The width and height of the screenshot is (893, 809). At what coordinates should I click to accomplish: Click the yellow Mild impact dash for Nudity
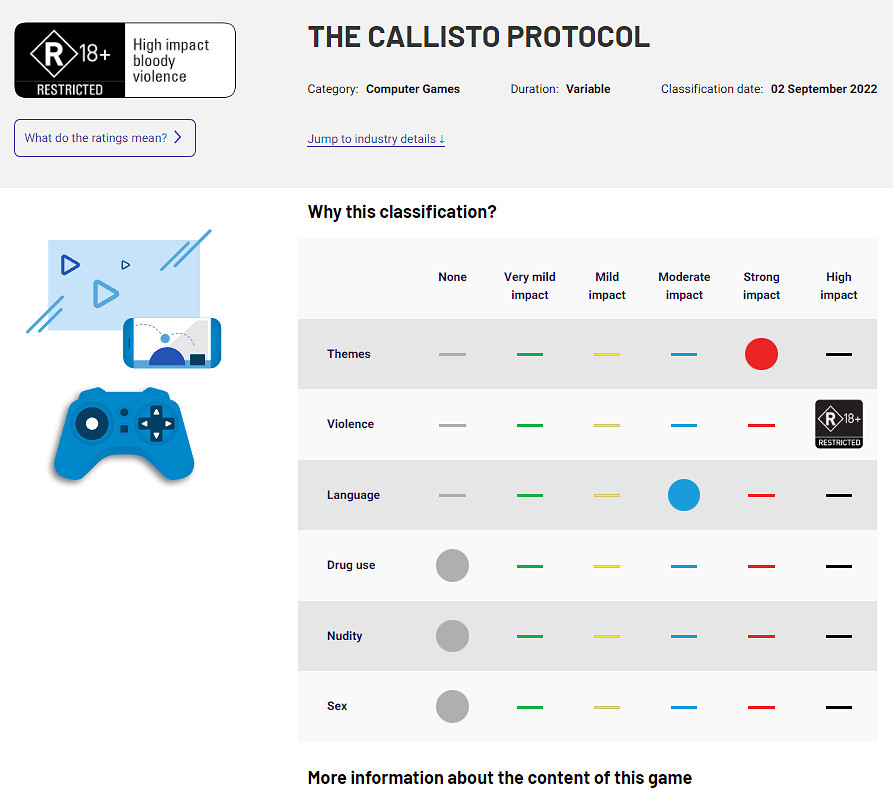(607, 636)
